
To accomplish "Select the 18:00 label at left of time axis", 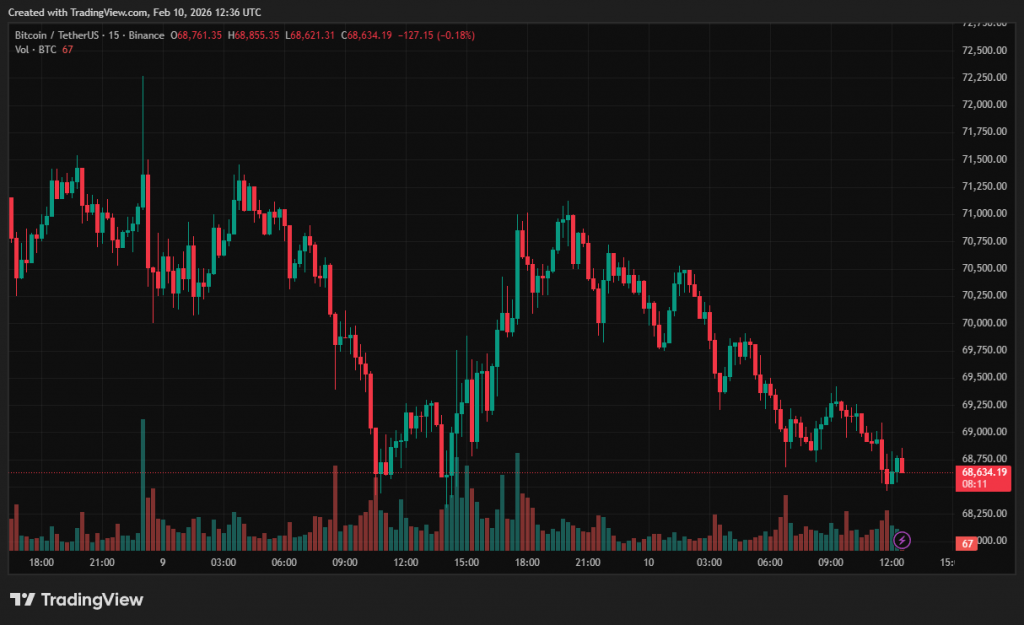I will pos(42,563).
